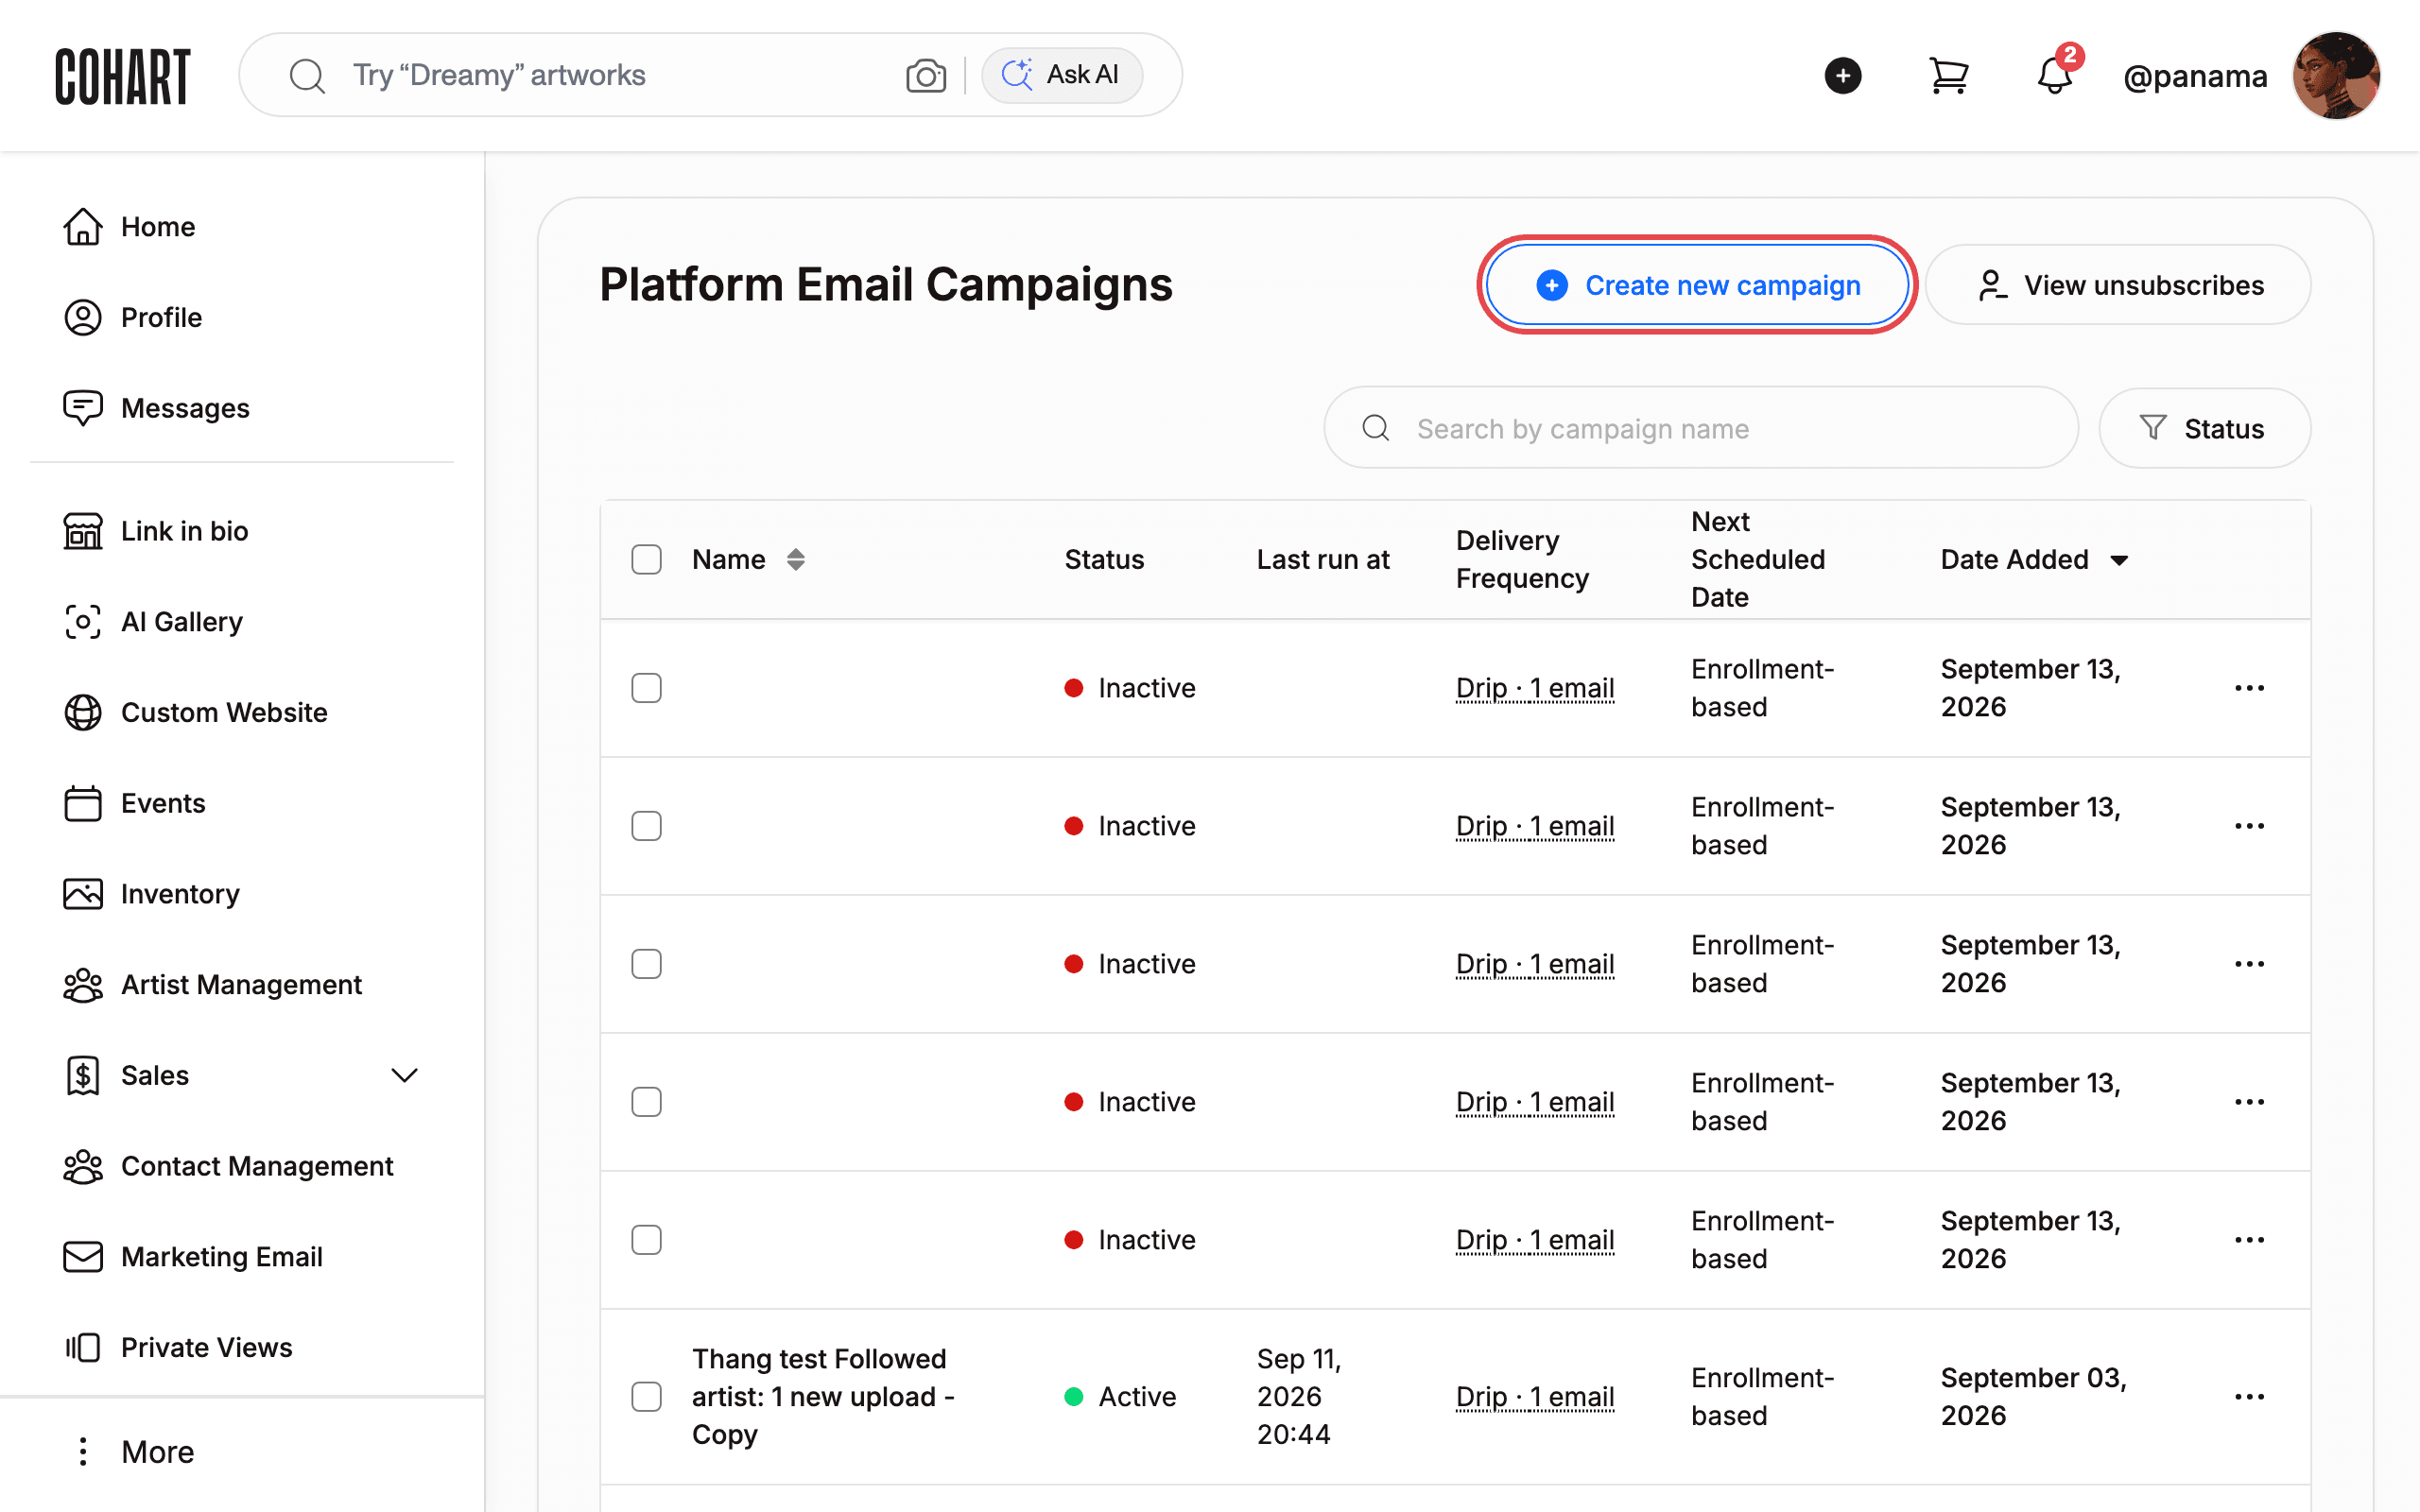This screenshot has width=2420, height=1512.
Task: Click the Home house icon
Action: click(83, 227)
